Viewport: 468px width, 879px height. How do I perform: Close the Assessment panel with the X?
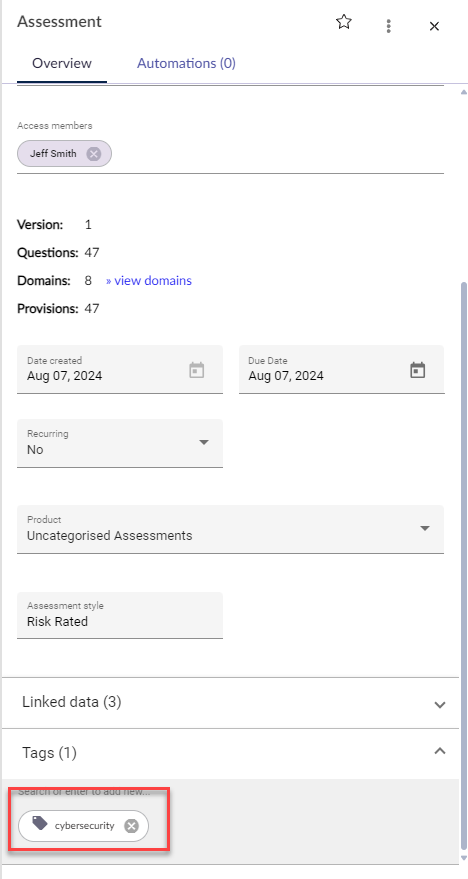click(434, 26)
